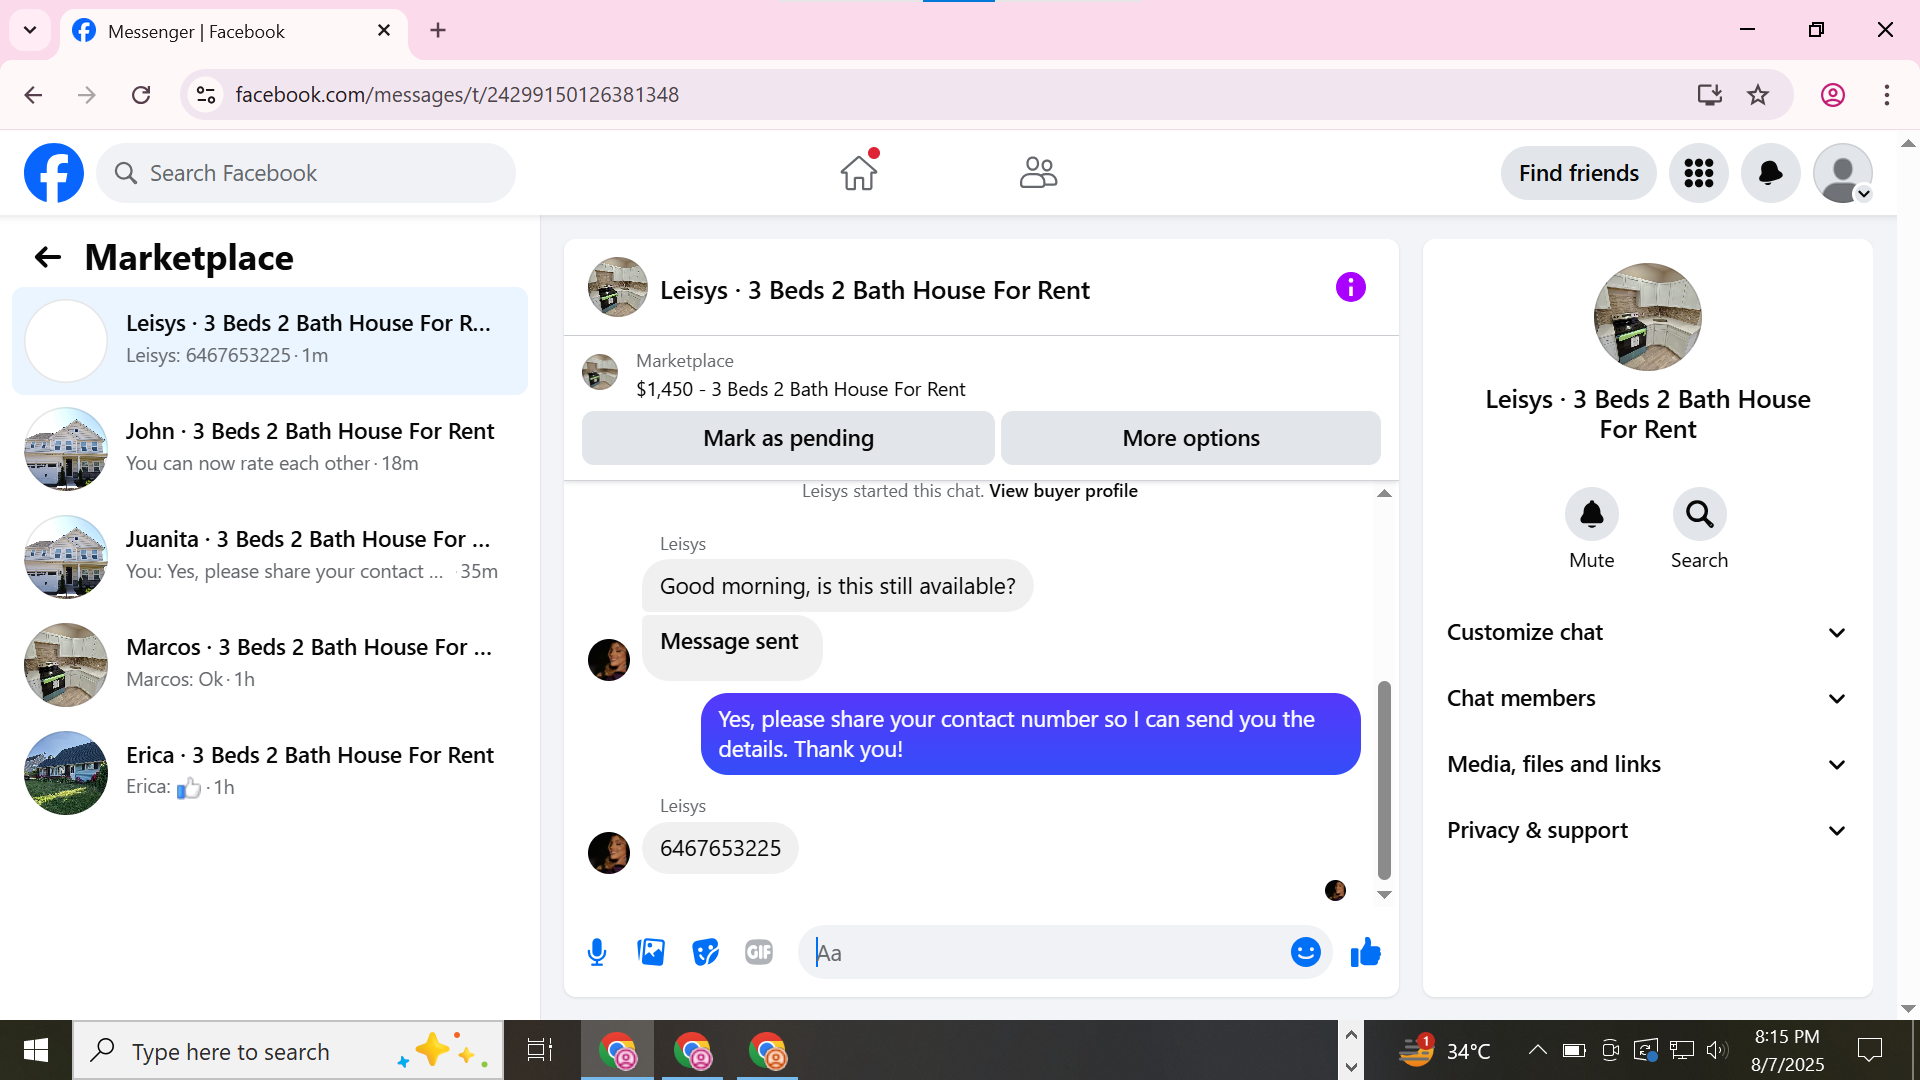1920x1080 pixels.
Task: Open volume control in tray
Action: click(1717, 1050)
